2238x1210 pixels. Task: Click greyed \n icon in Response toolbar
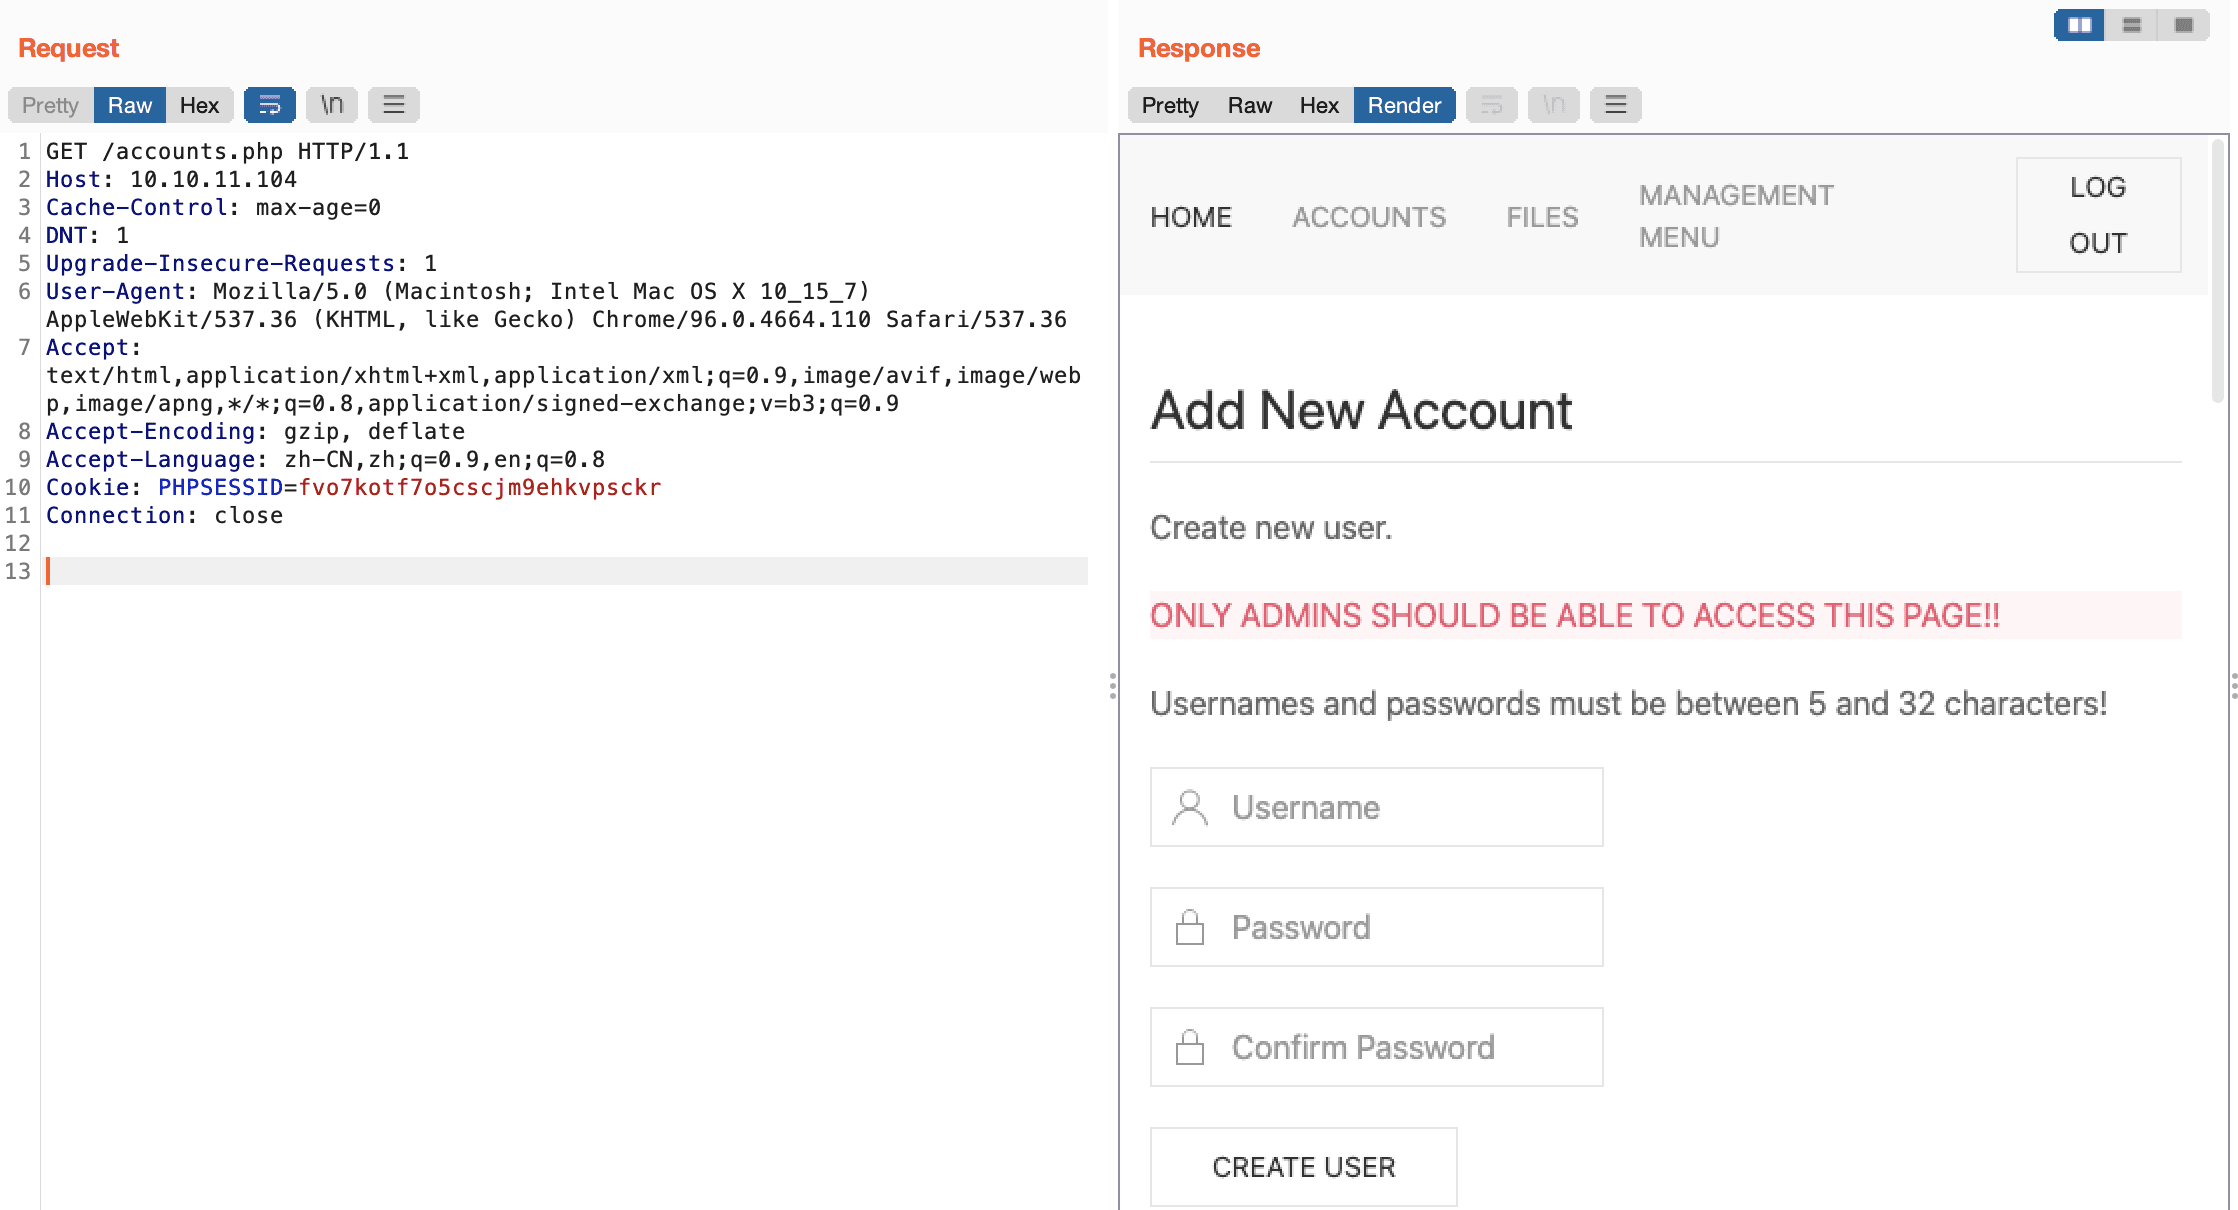pos(1553,105)
